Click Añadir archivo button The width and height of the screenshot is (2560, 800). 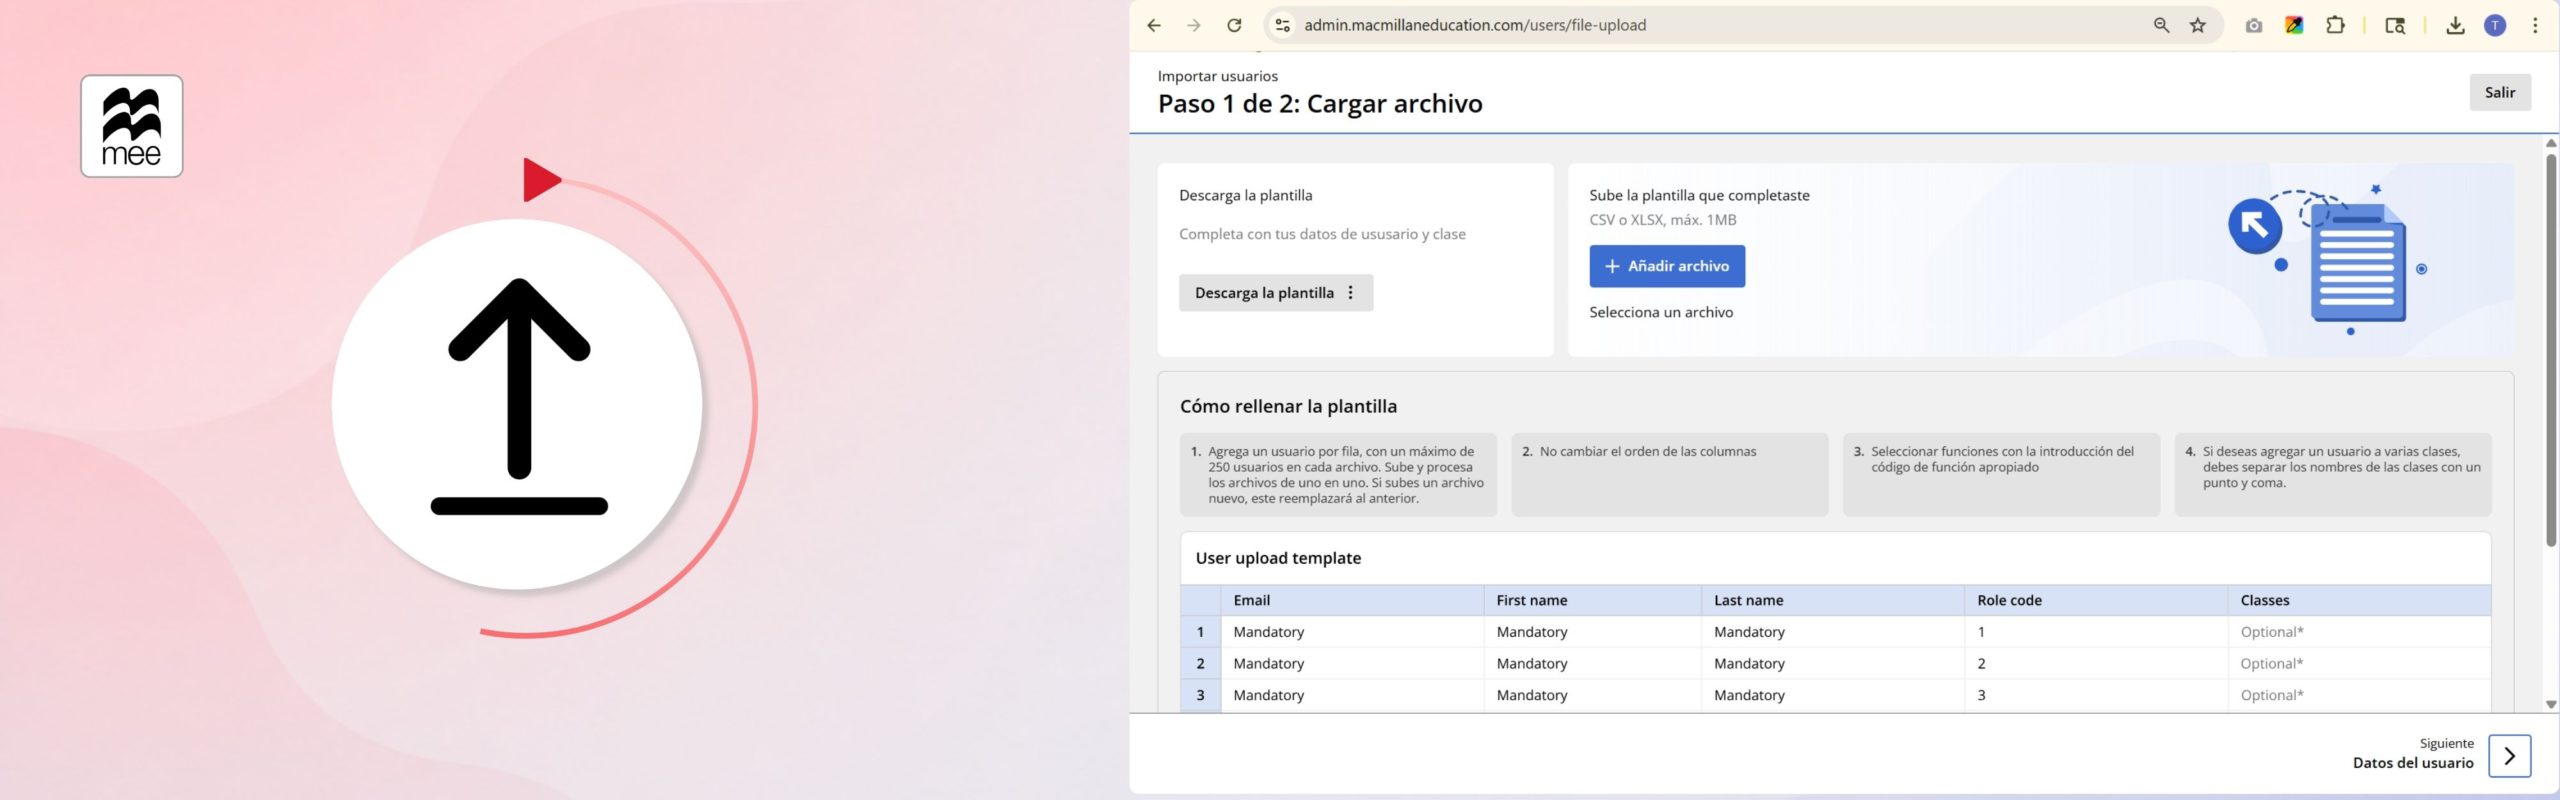tap(1667, 266)
